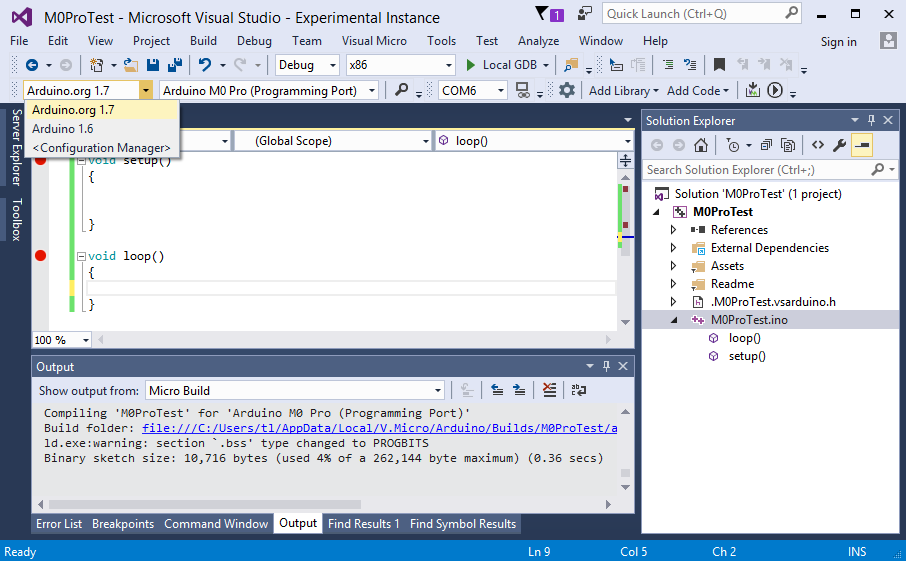The image size is (906, 561).
Task: Click the Undo arrow icon
Action: click(x=204, y=65)
